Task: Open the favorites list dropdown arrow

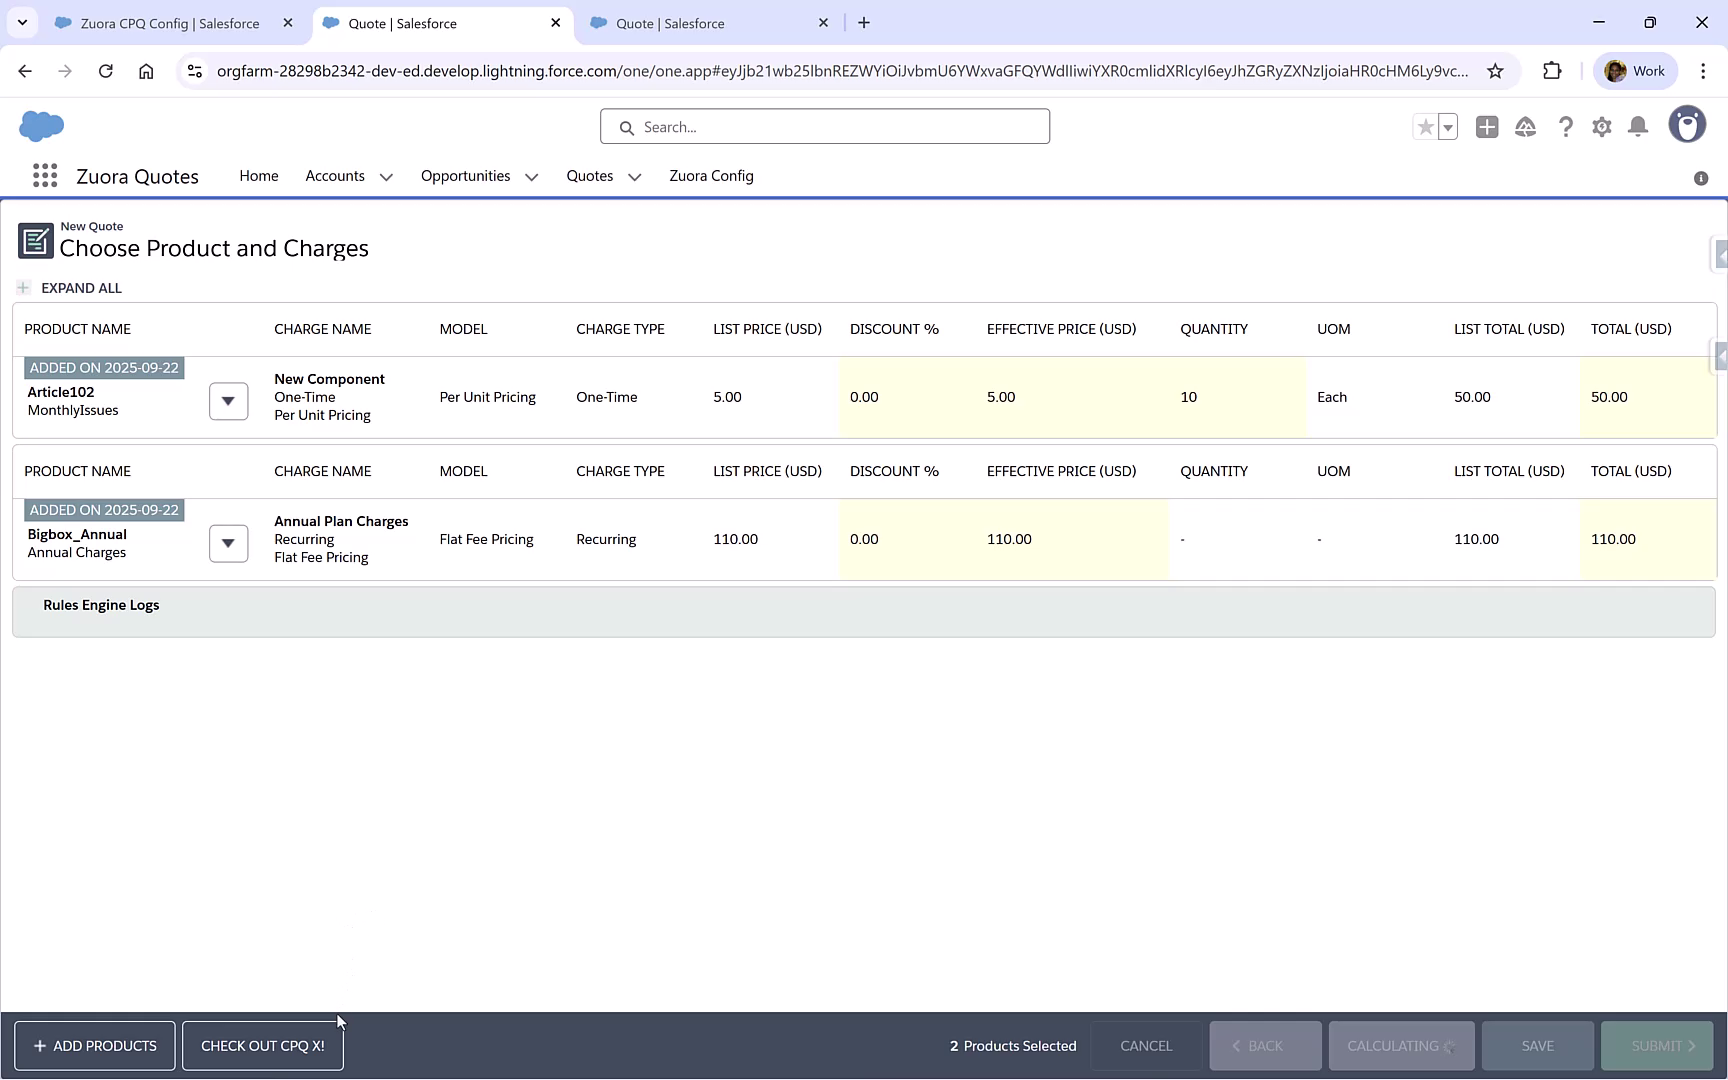Action: pyautogui.click(x=1446, y=127)
